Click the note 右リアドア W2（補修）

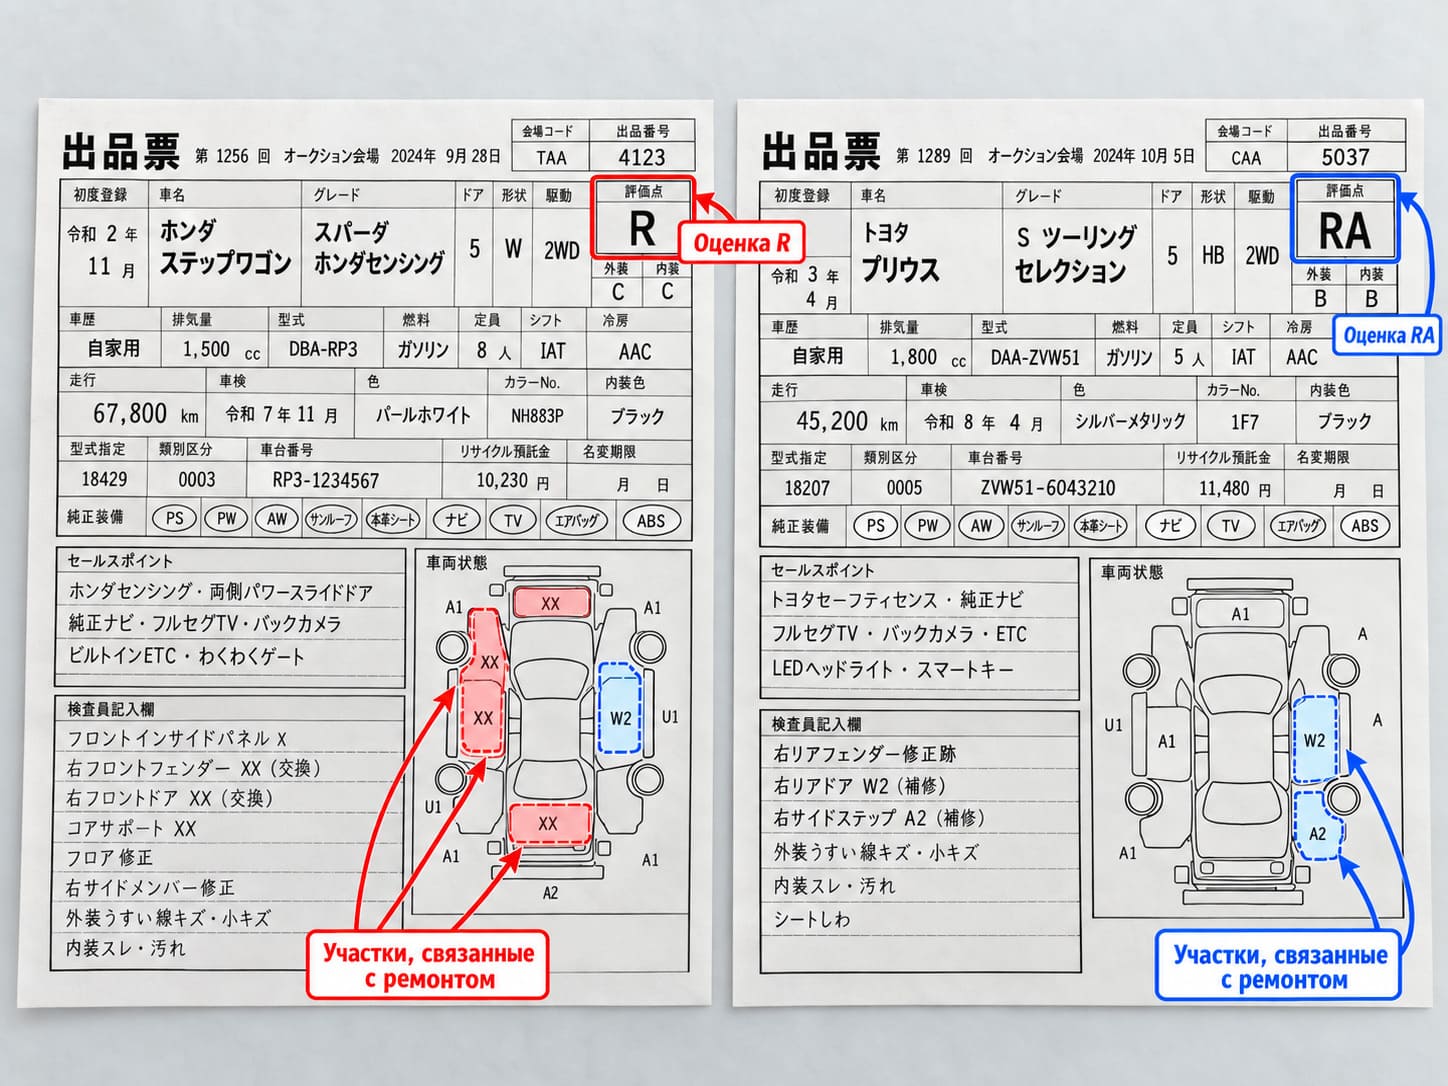[x=860, y=787]
